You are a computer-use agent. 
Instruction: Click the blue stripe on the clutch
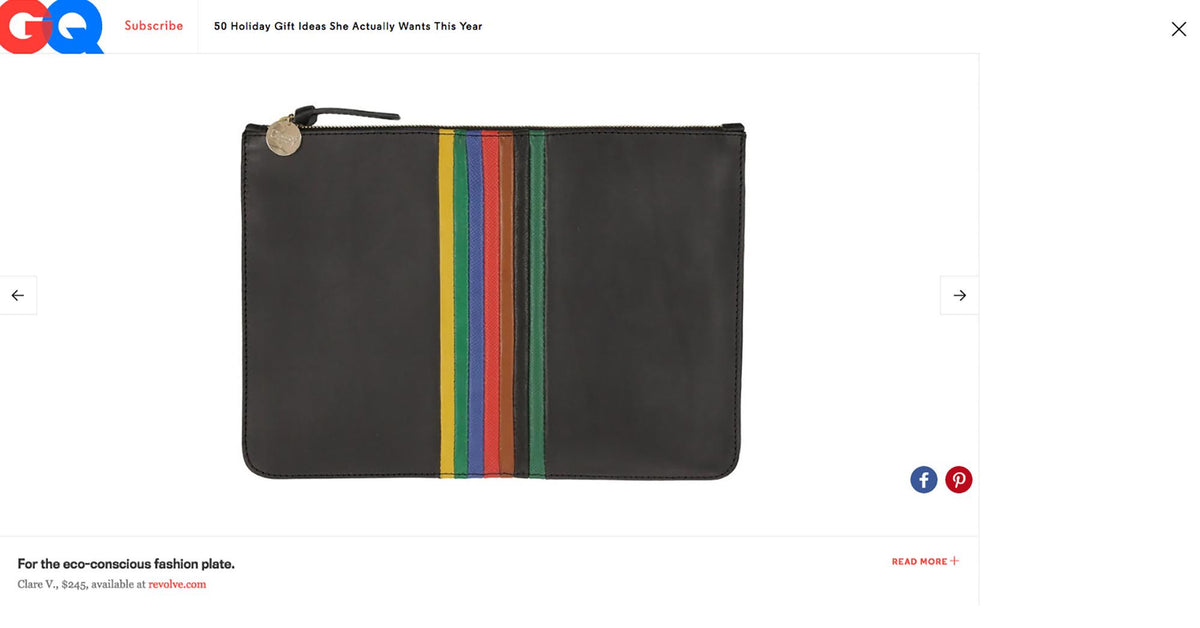pos(475,303)
